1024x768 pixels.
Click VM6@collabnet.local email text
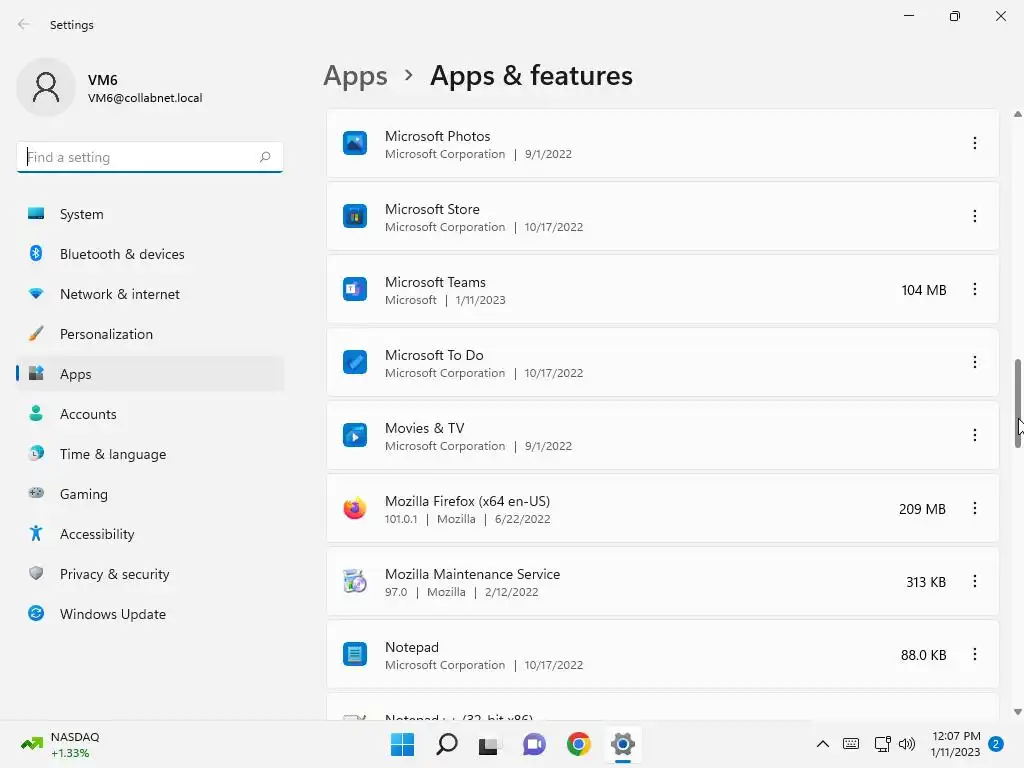coord(145,98)
